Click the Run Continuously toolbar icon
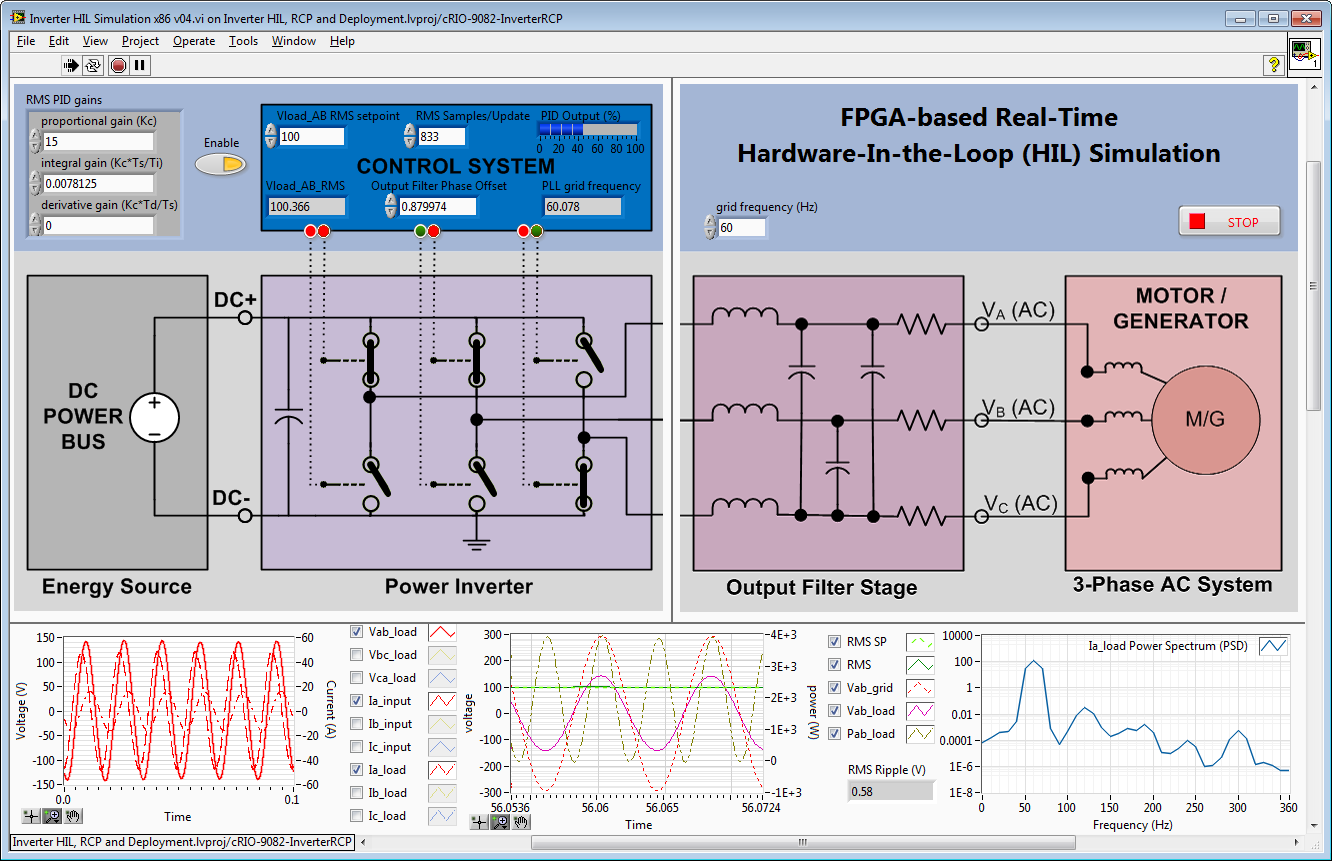1332x861 pixels. 93,65
